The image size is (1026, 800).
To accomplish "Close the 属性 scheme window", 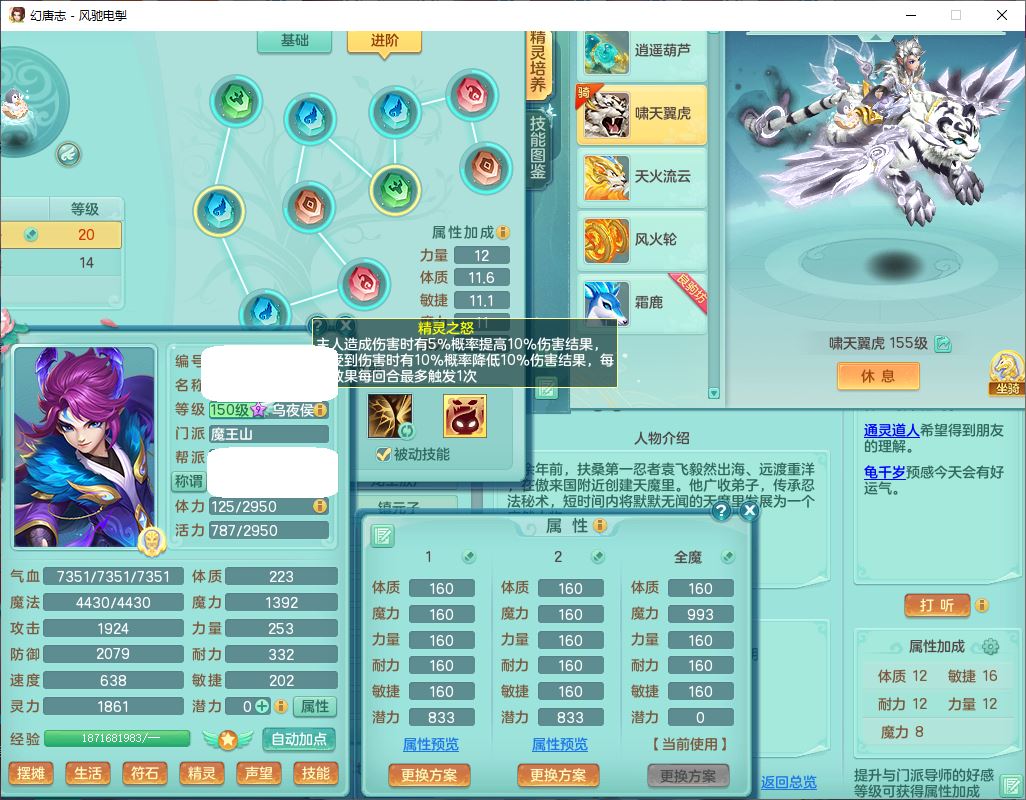I will [x=749, y=511].
